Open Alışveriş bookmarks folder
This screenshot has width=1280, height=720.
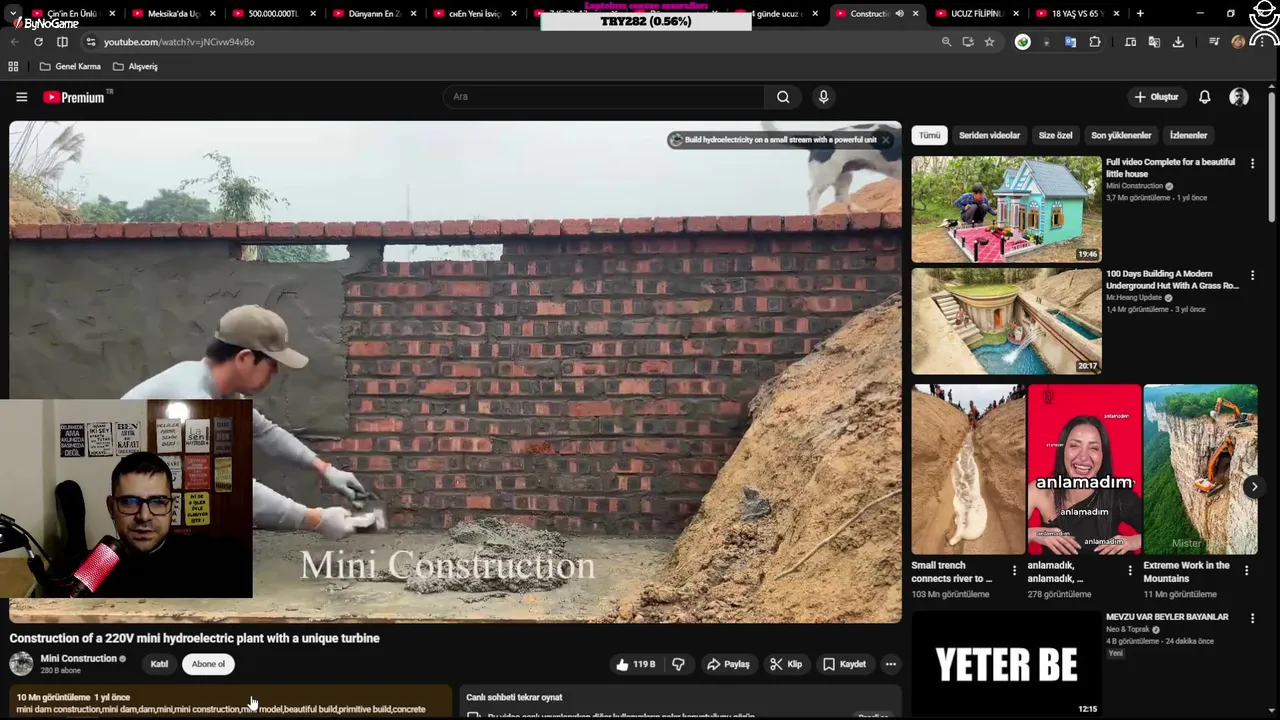tap(135, 66)
